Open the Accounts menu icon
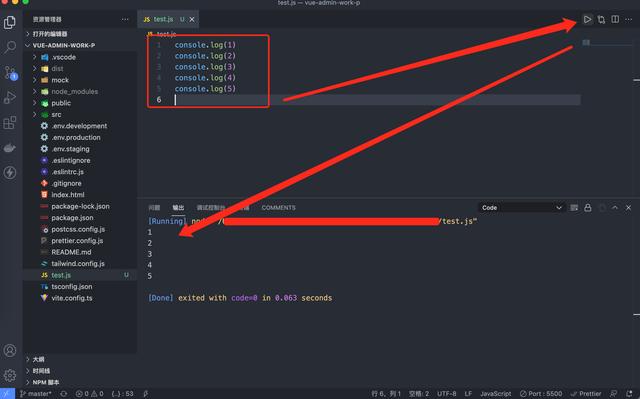The image size is (640, 399). point(10,350)
